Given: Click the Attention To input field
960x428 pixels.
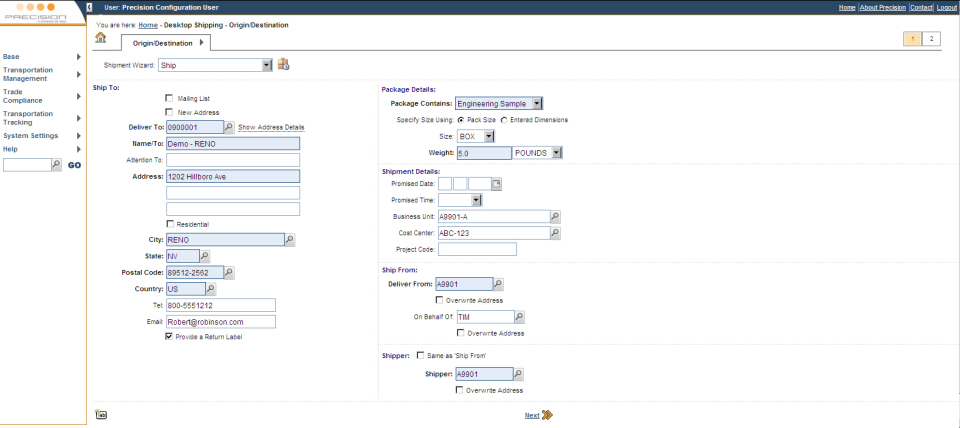Looking at the screenshot, I should [233, 160].
